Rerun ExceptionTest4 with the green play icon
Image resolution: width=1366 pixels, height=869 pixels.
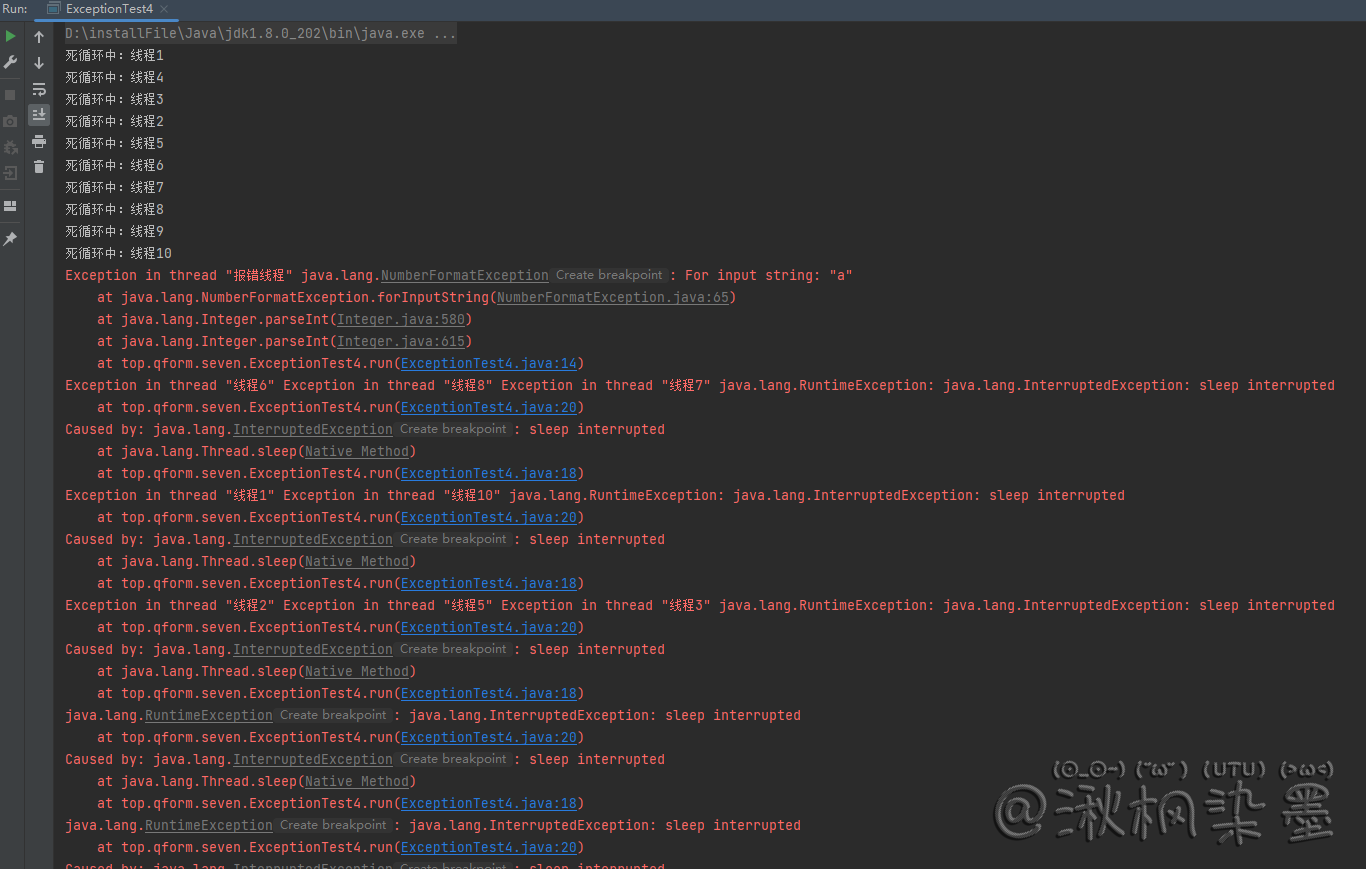coord(10,36)
